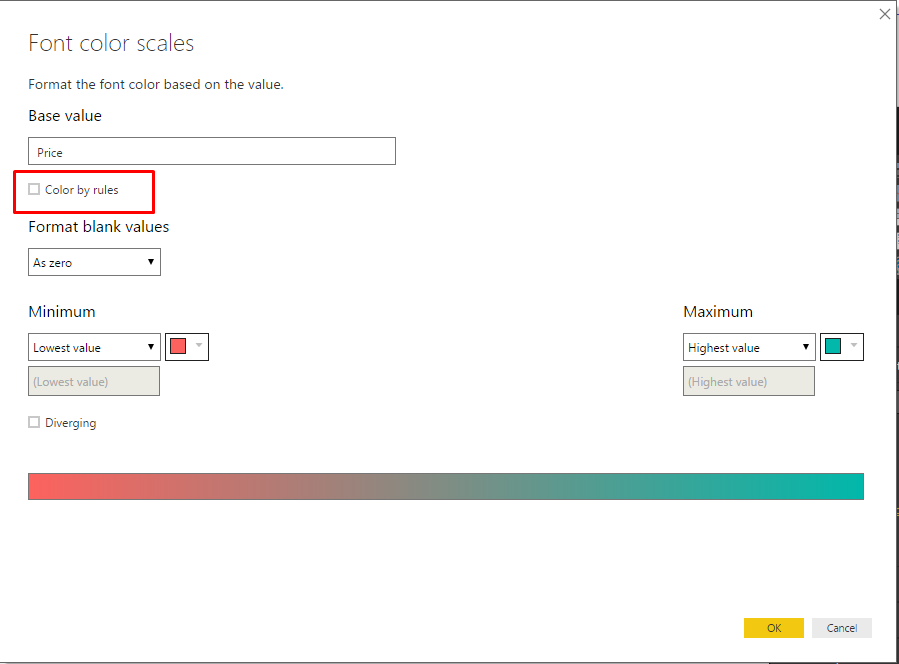This screenshot has height=664, width=899.
Task: Enable the Color by rules checkbox
Action: click(35, 190)
